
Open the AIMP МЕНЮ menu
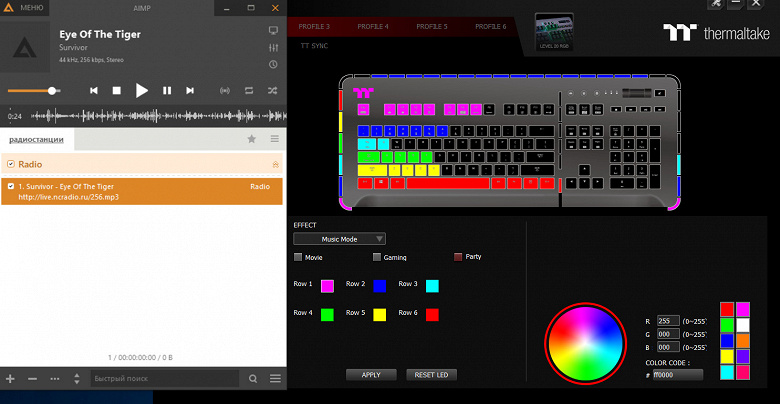click(x=25, y=8)
